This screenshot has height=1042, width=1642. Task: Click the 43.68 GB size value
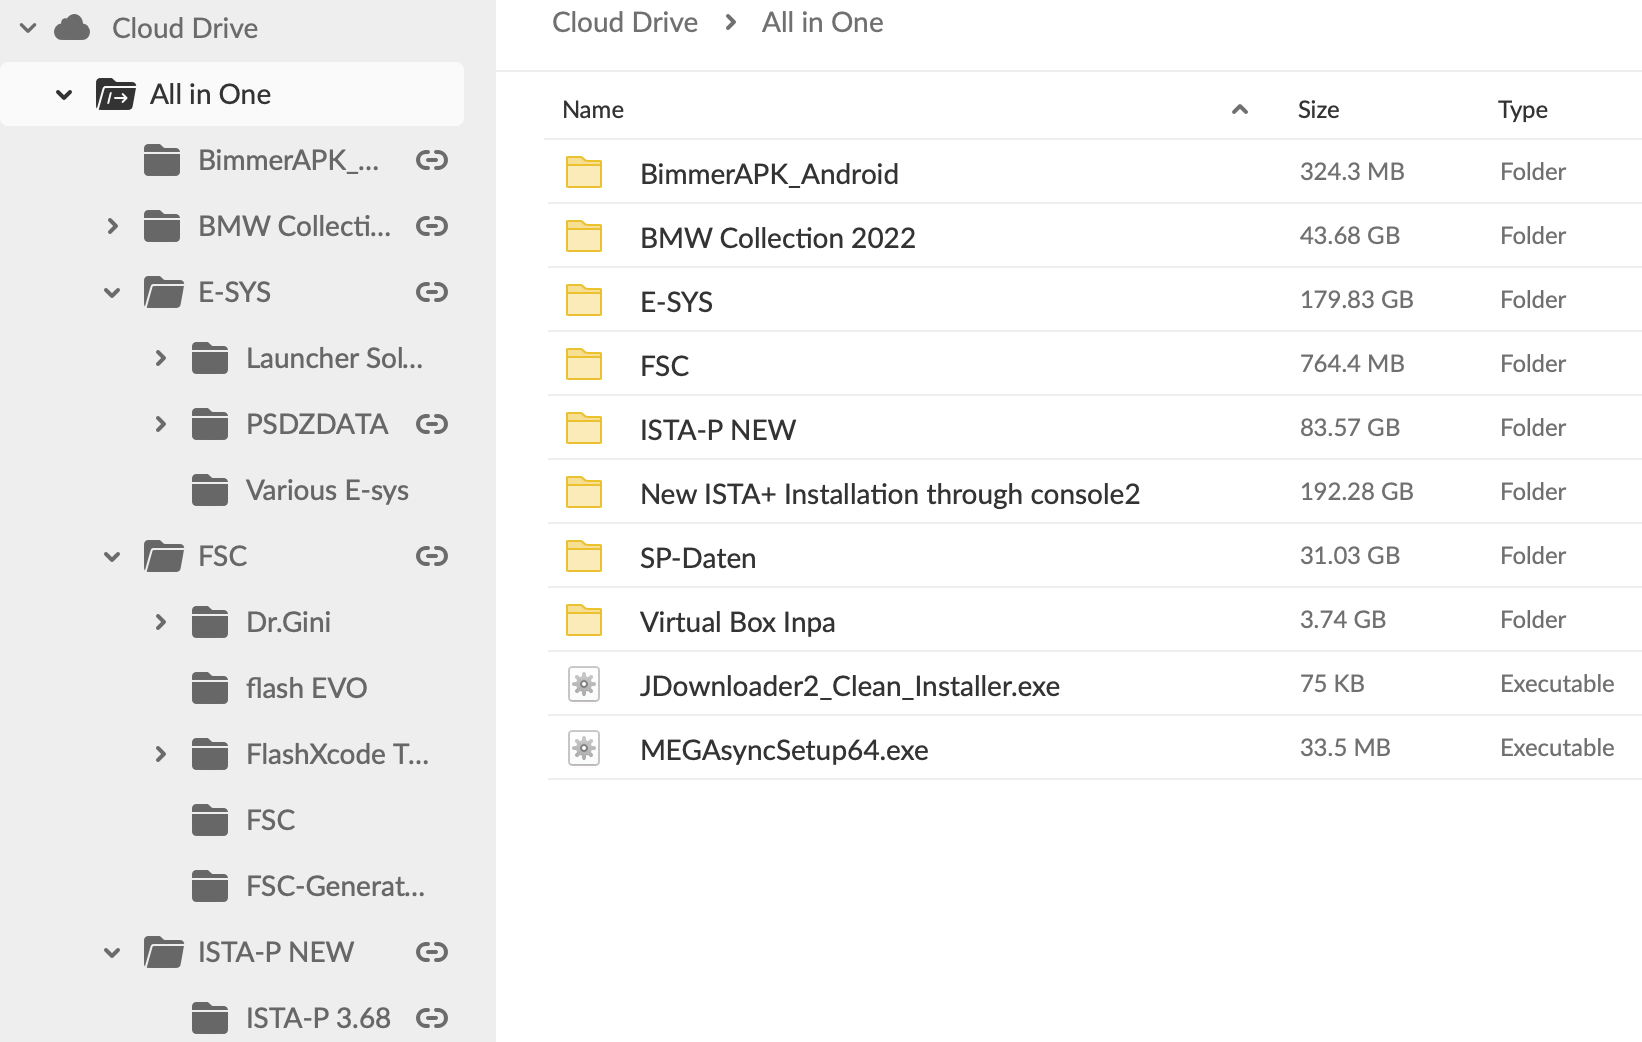[x=1350, y=236]
